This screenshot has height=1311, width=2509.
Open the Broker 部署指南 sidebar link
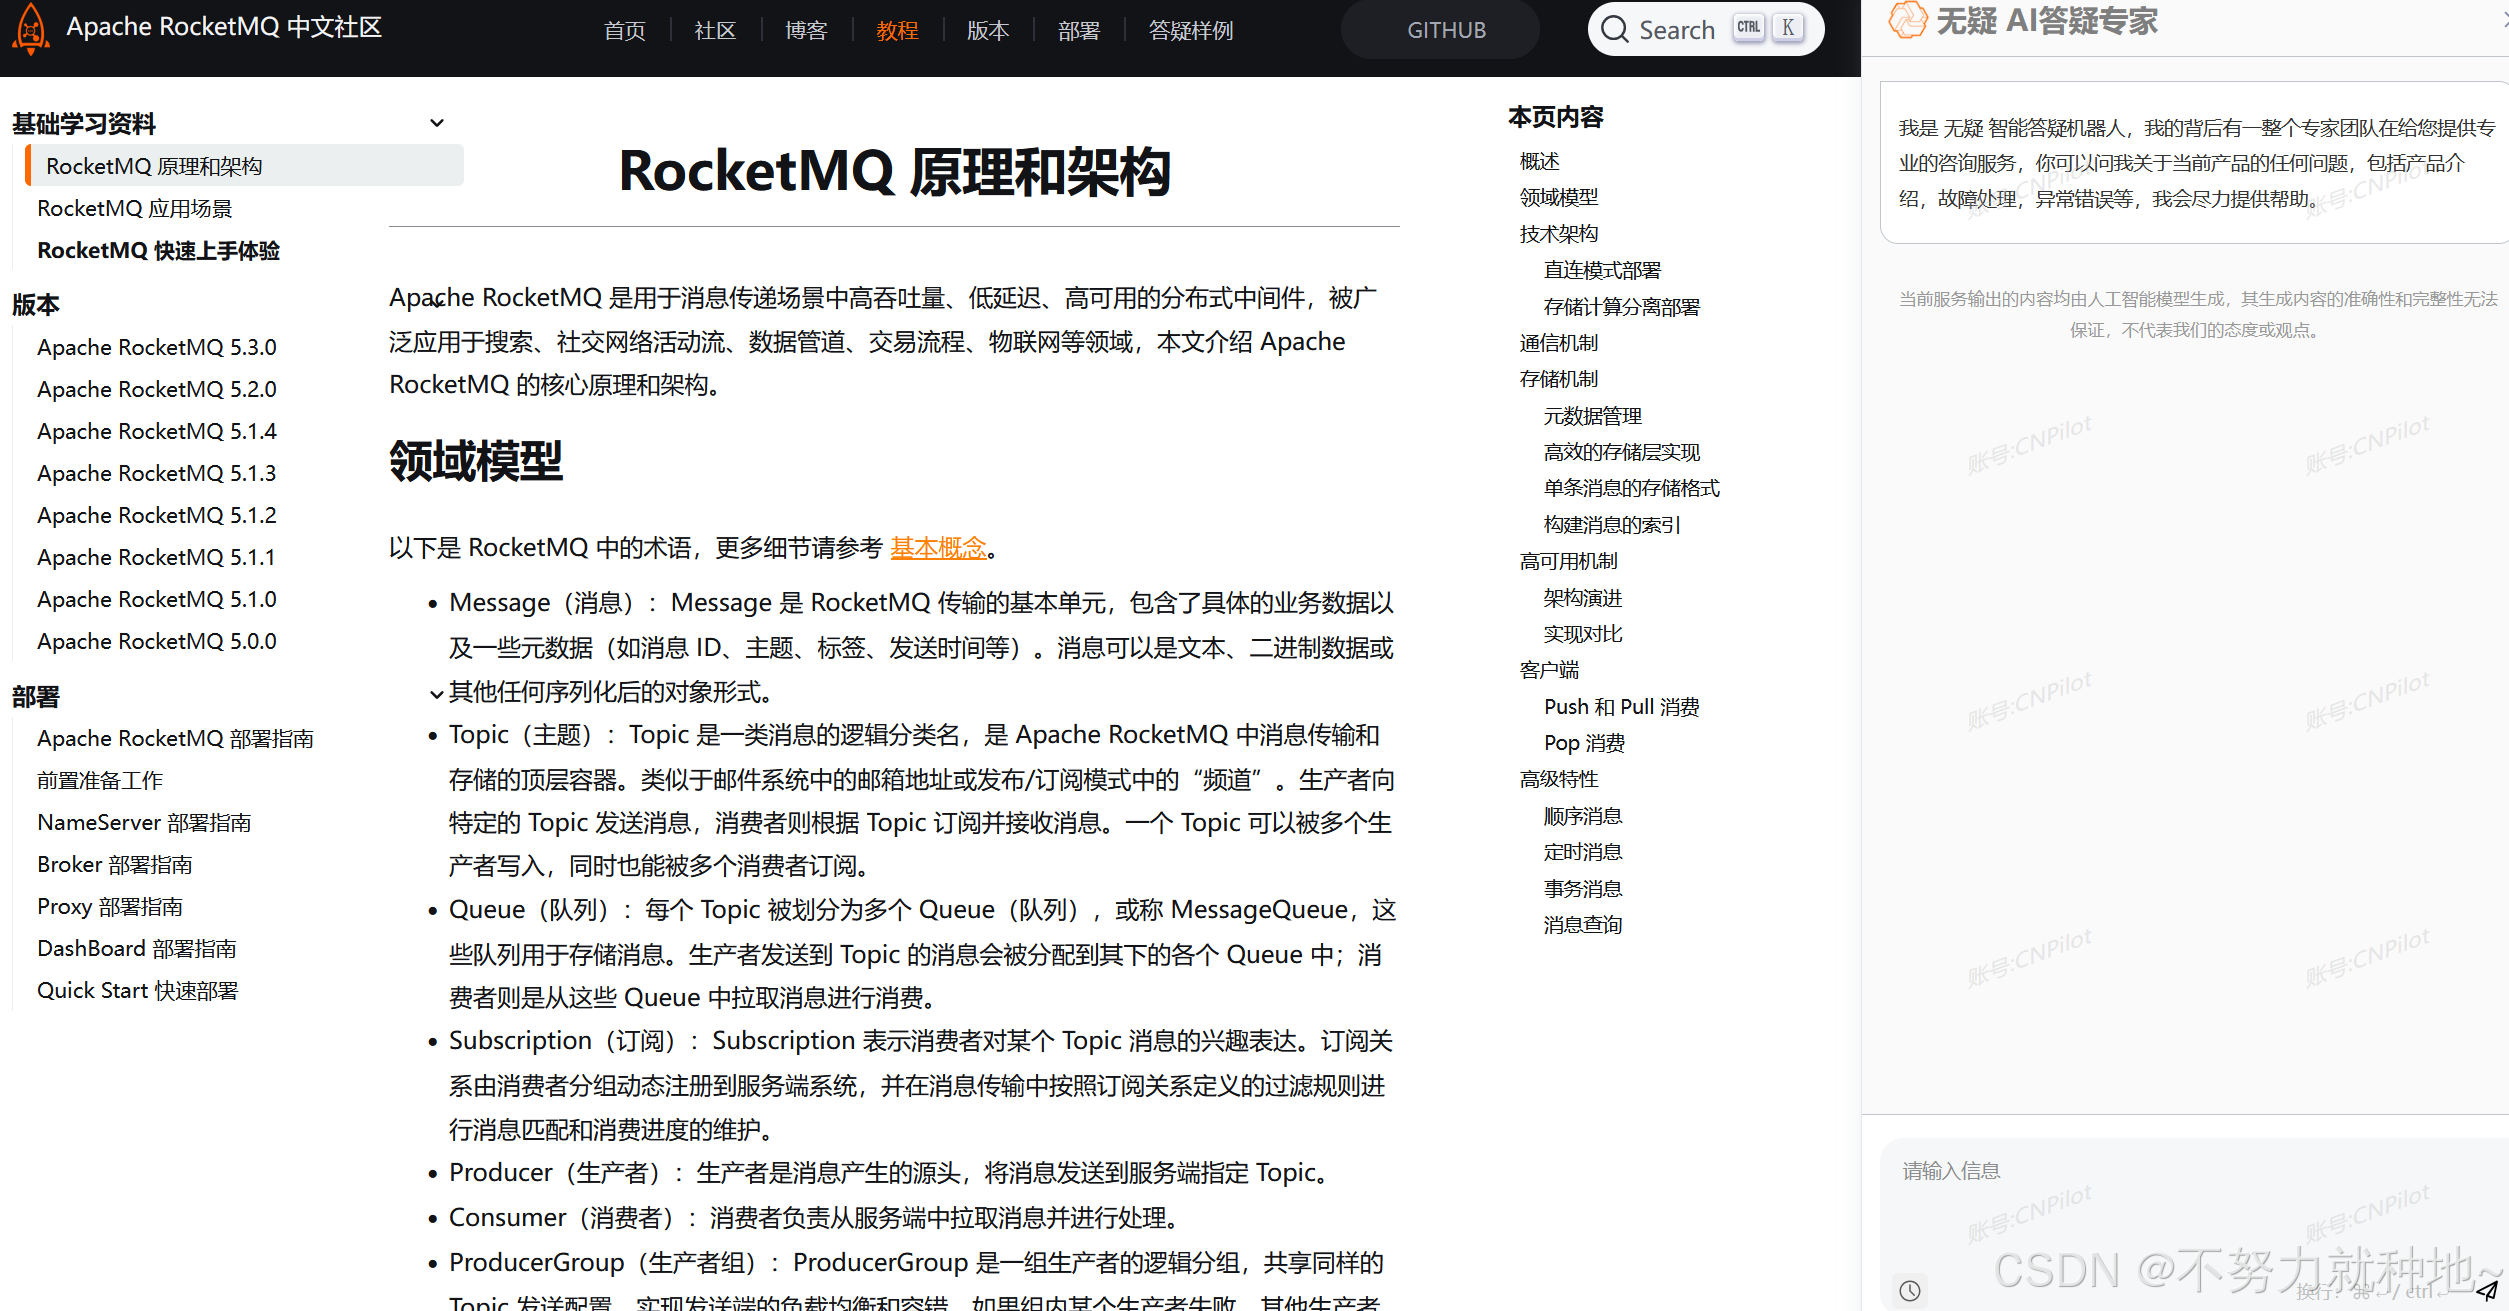[x=115, y=864]
